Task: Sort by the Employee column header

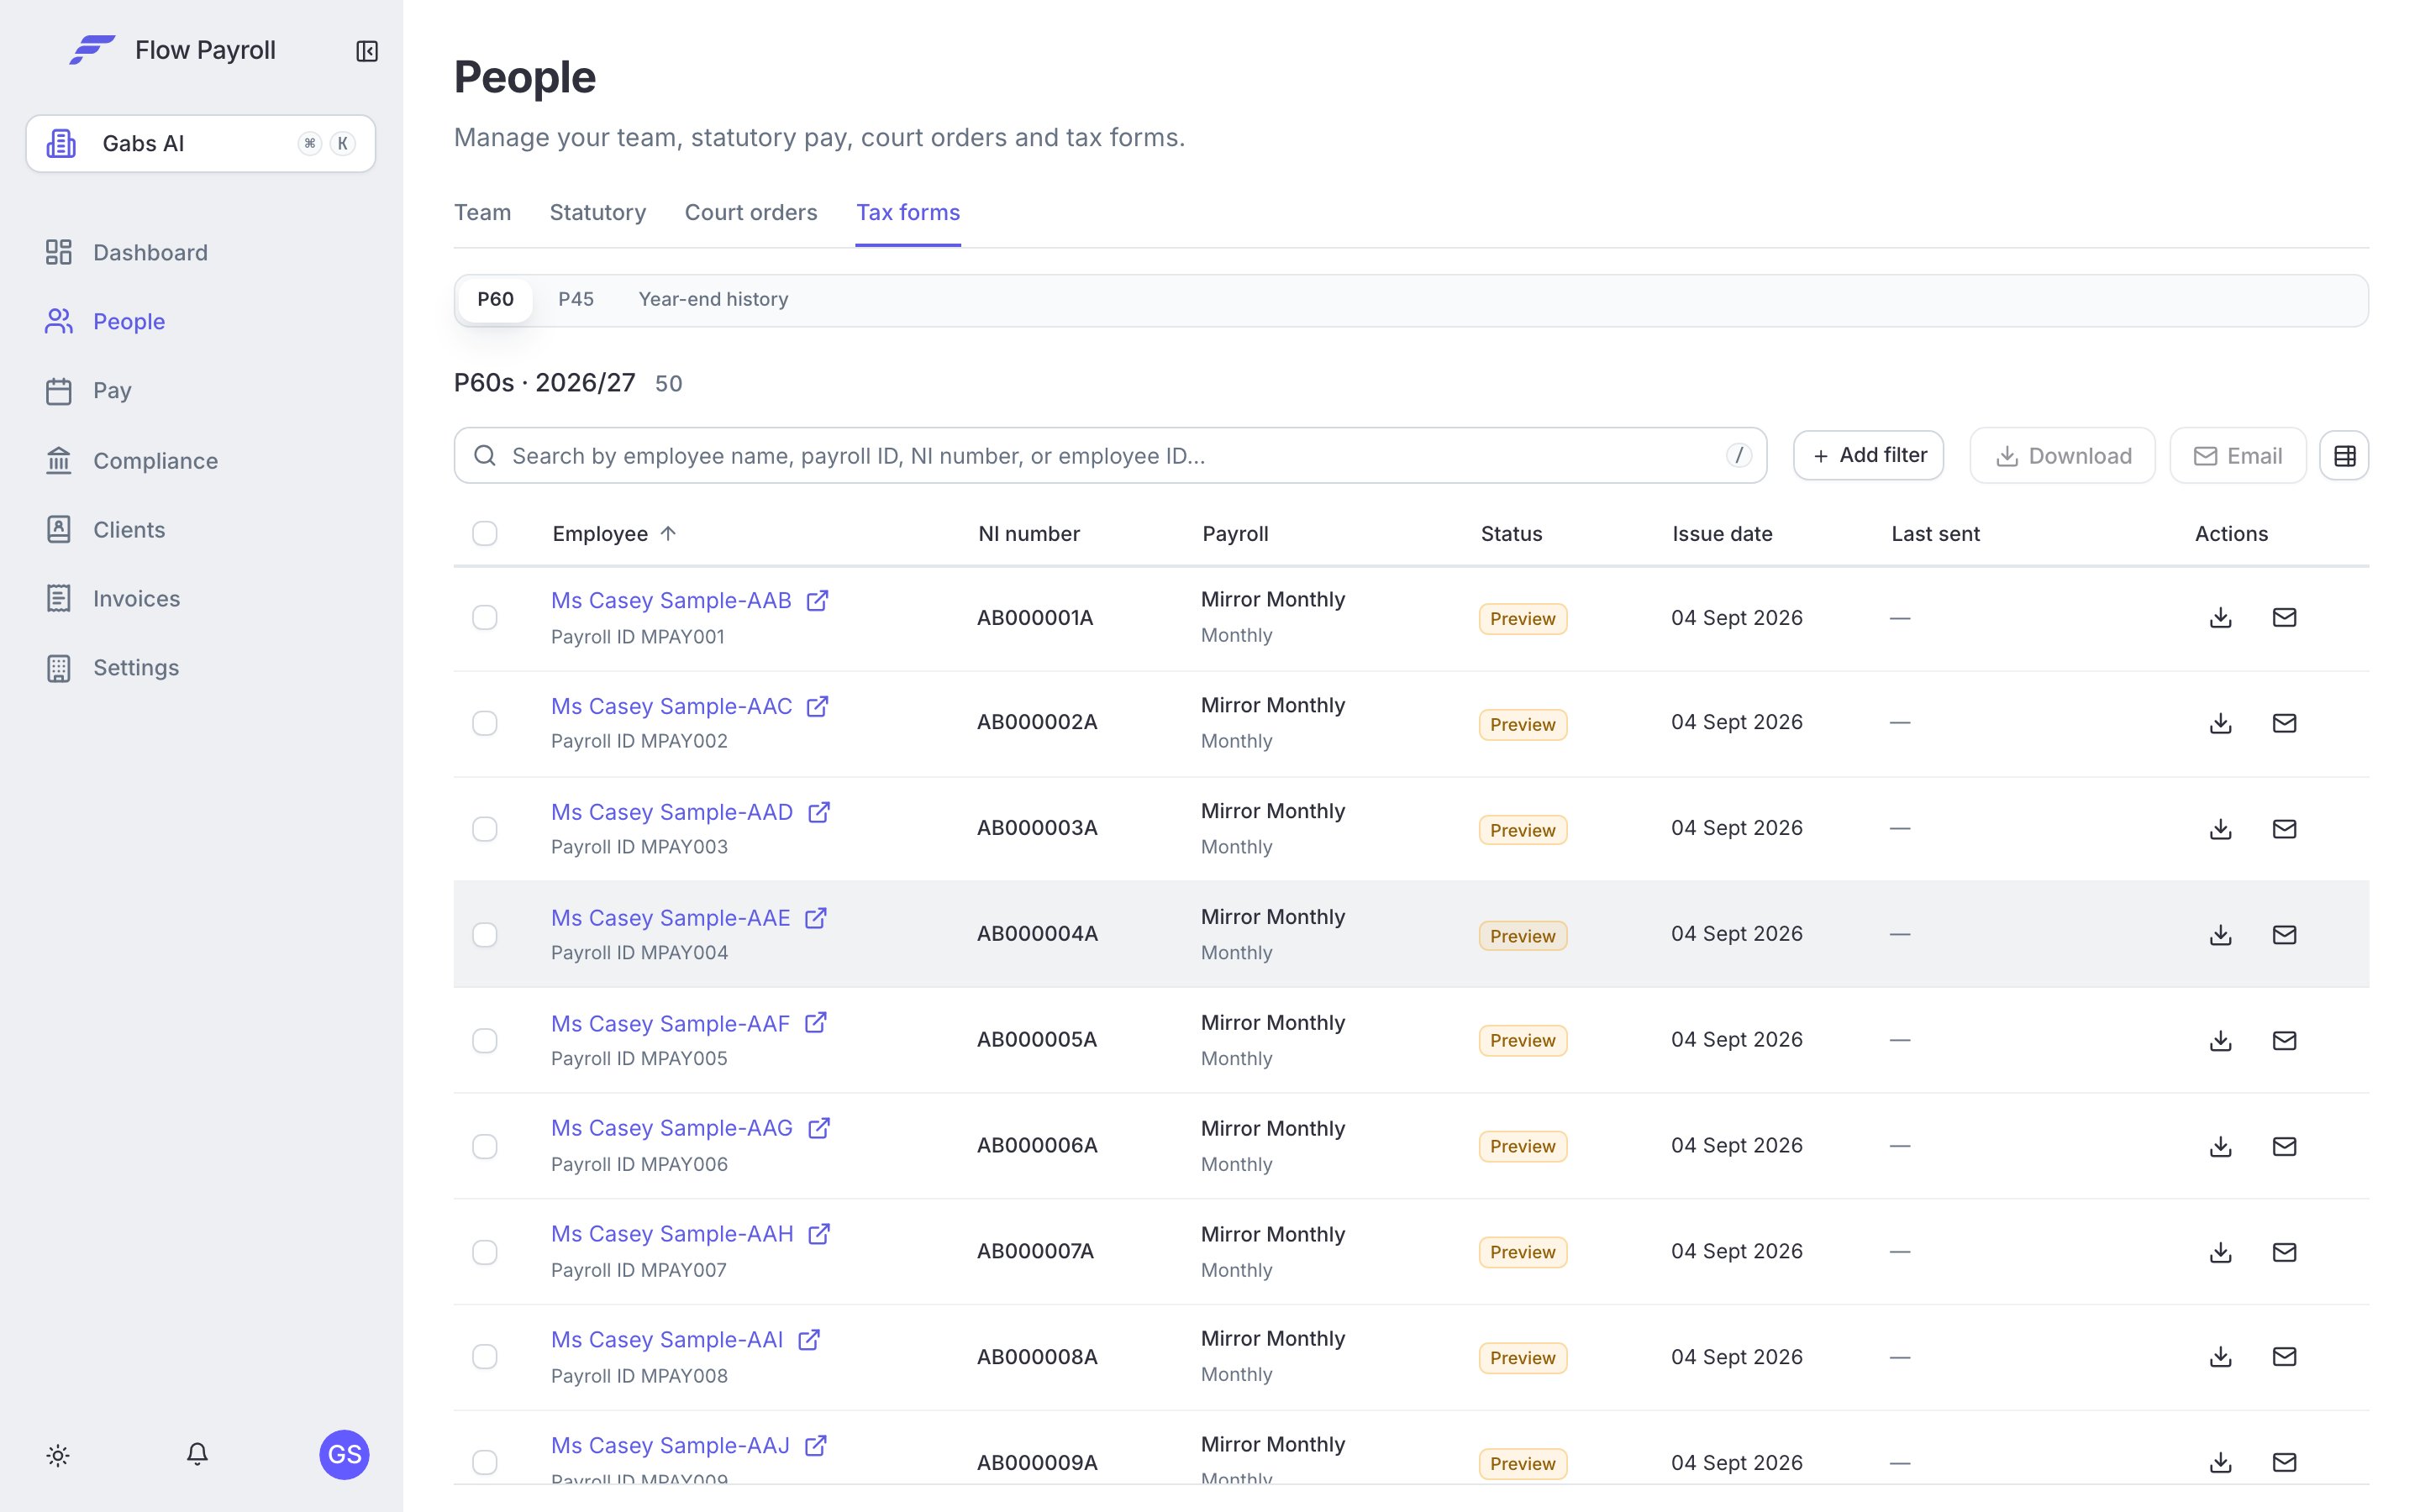Action: point(614,534)
